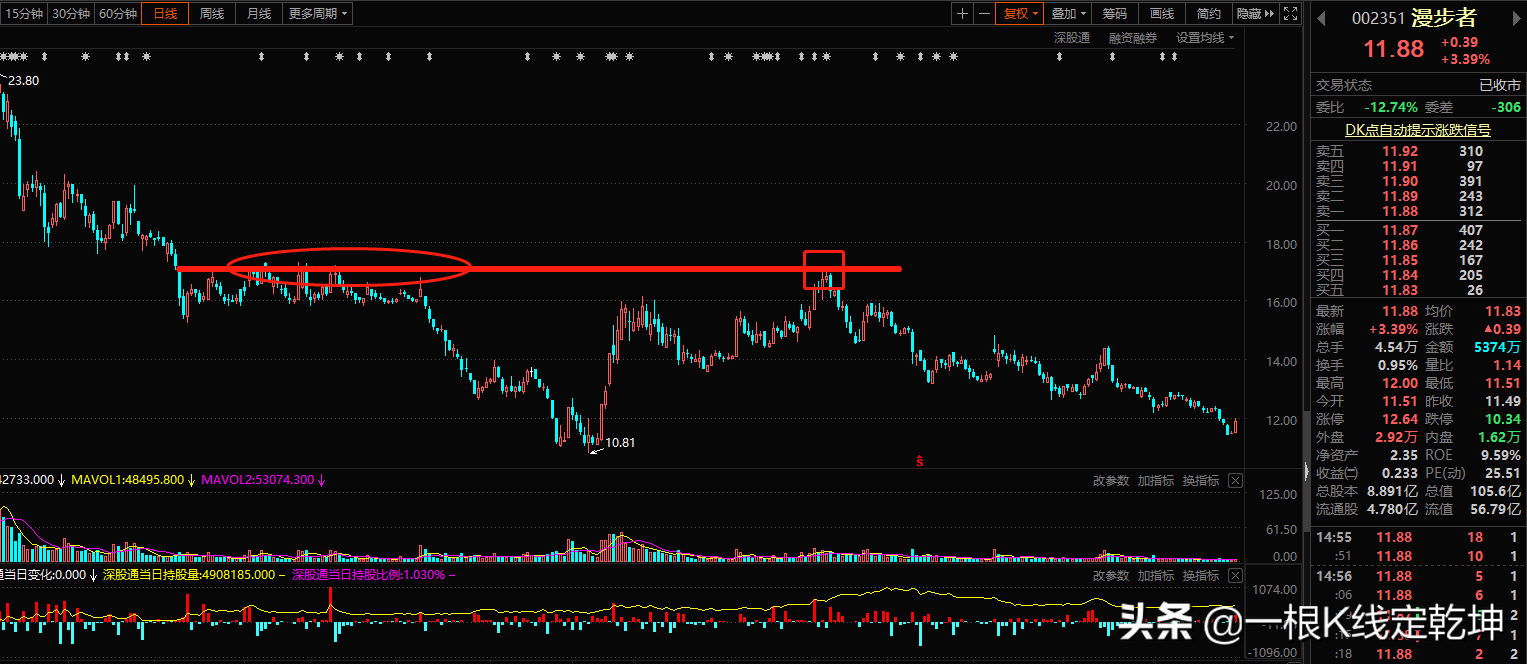
Task: Click the 卖一 11.88 order row
Action: click(x=1417, y=211)
